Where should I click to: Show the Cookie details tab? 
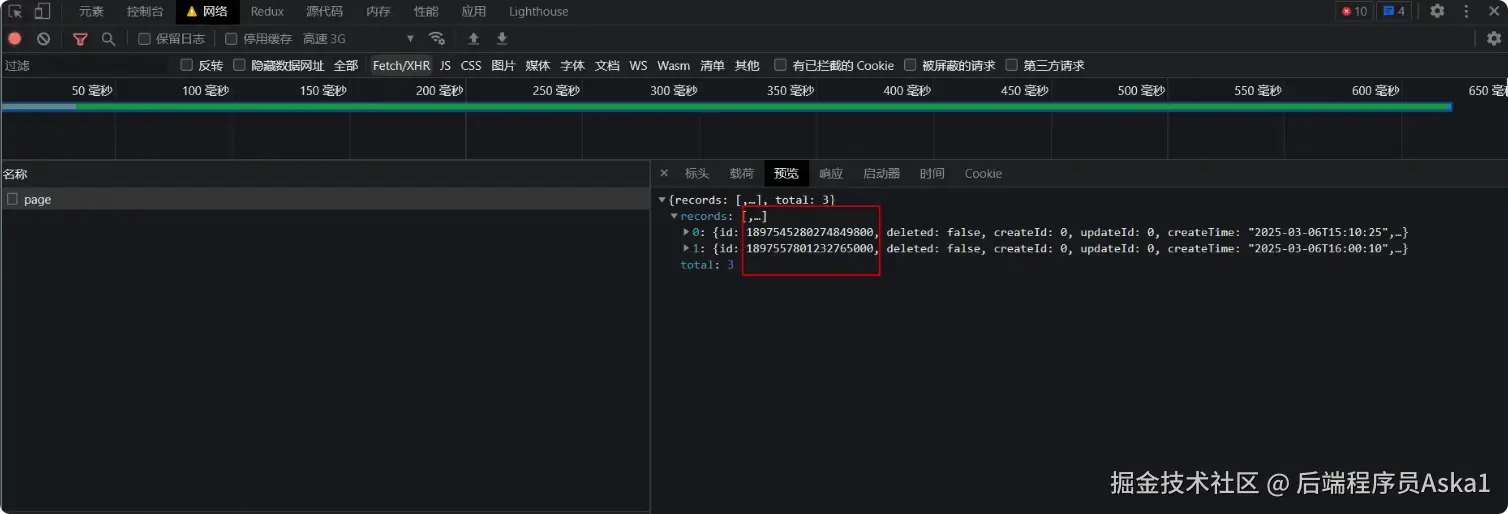click(x=983, y=173)
